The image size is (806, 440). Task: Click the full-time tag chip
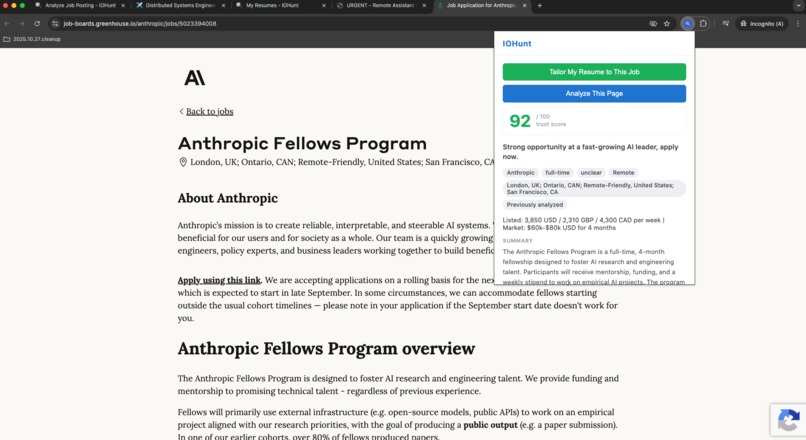tap(557, 173)
